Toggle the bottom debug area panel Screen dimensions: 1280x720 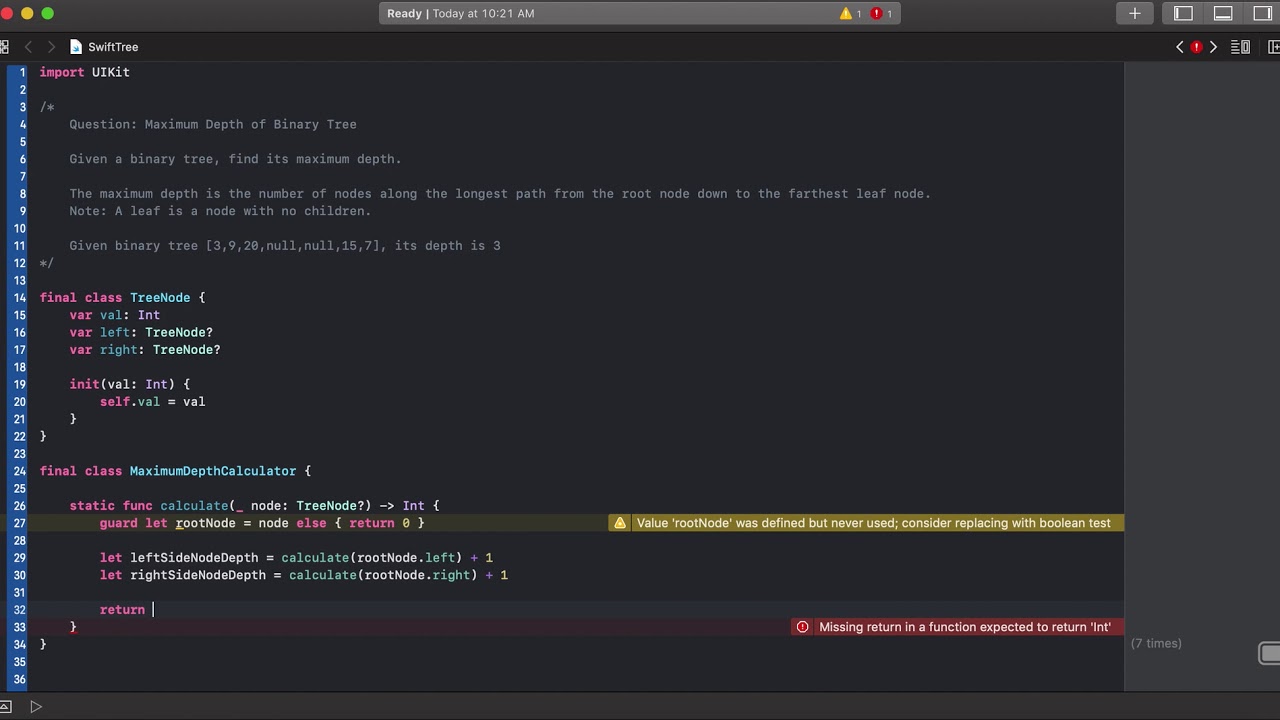(1223, 13)
